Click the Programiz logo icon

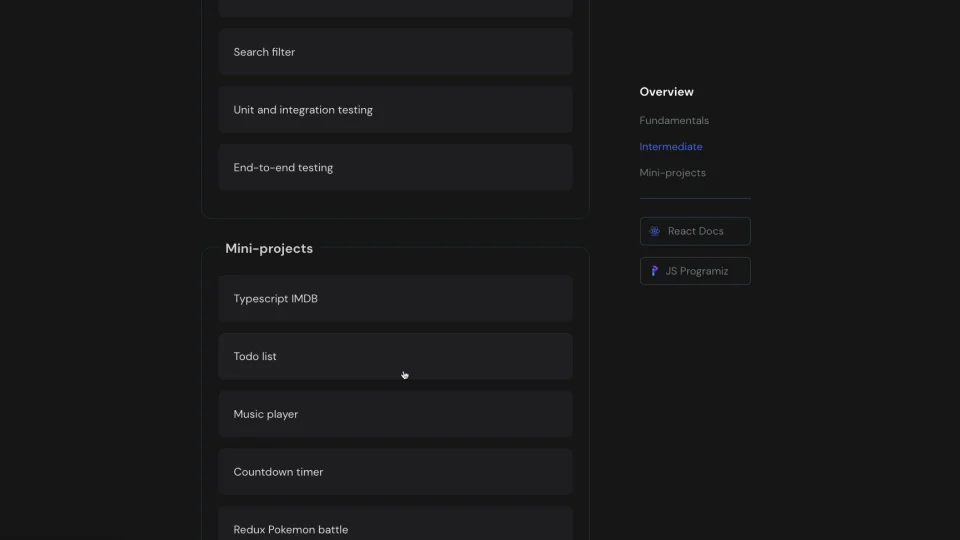coord(654,271)
